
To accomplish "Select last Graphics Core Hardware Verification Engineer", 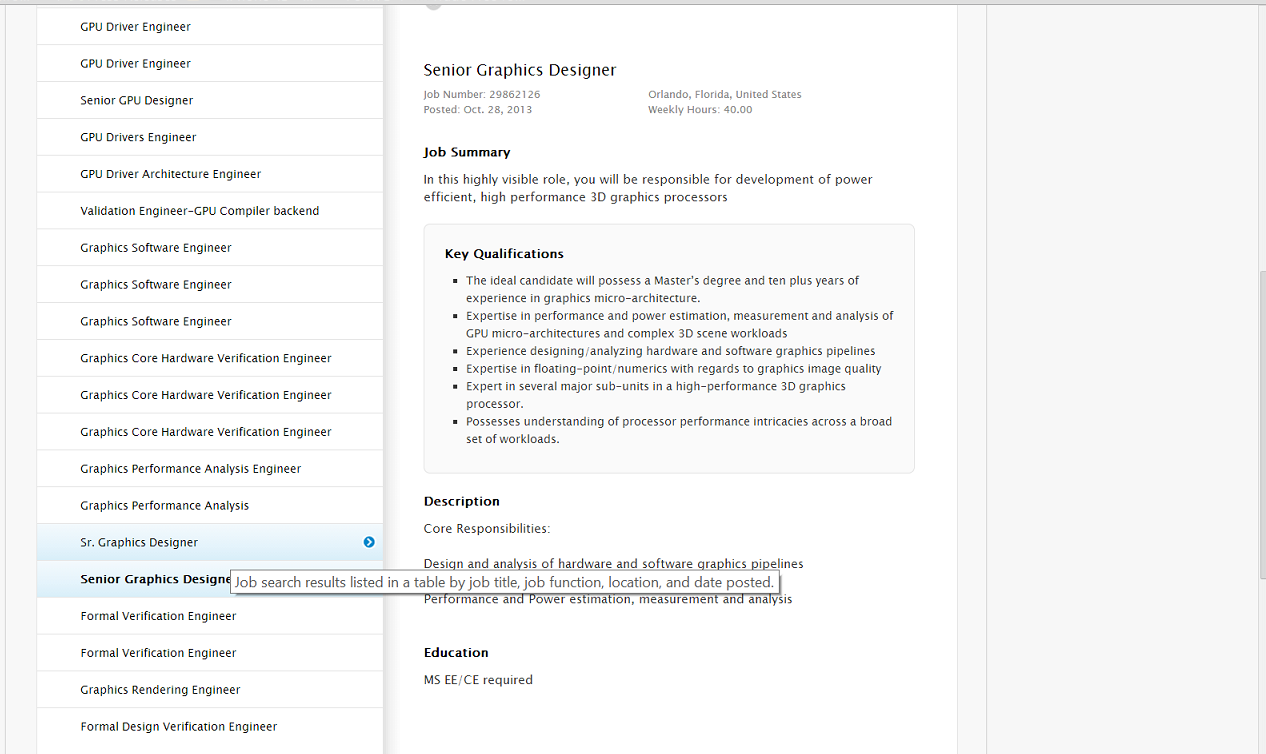I will point(205,432).
